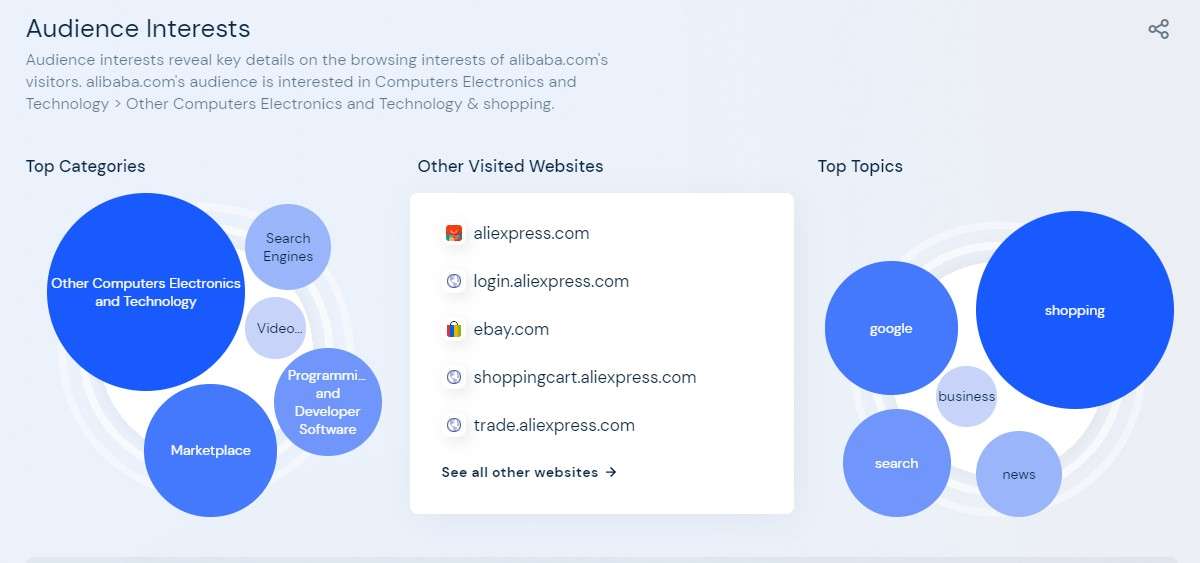Click the globe icon beside shoppingcart.aliexpress.com

[454, 377]
